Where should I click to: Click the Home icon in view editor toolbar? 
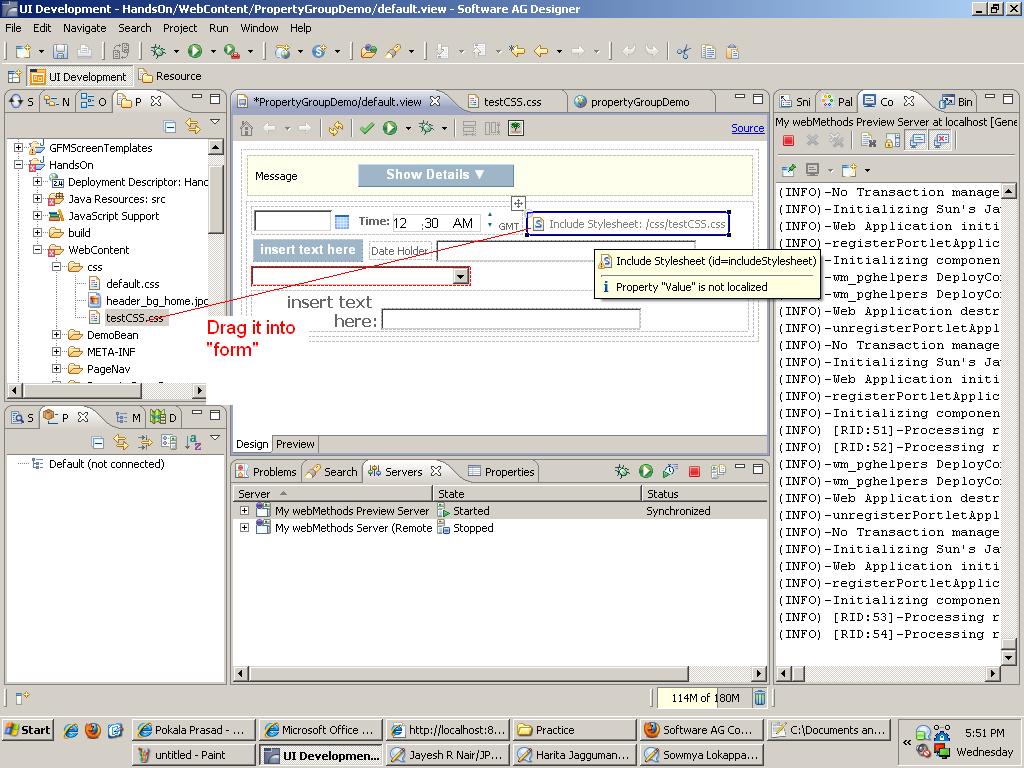(x=246, y=128)
